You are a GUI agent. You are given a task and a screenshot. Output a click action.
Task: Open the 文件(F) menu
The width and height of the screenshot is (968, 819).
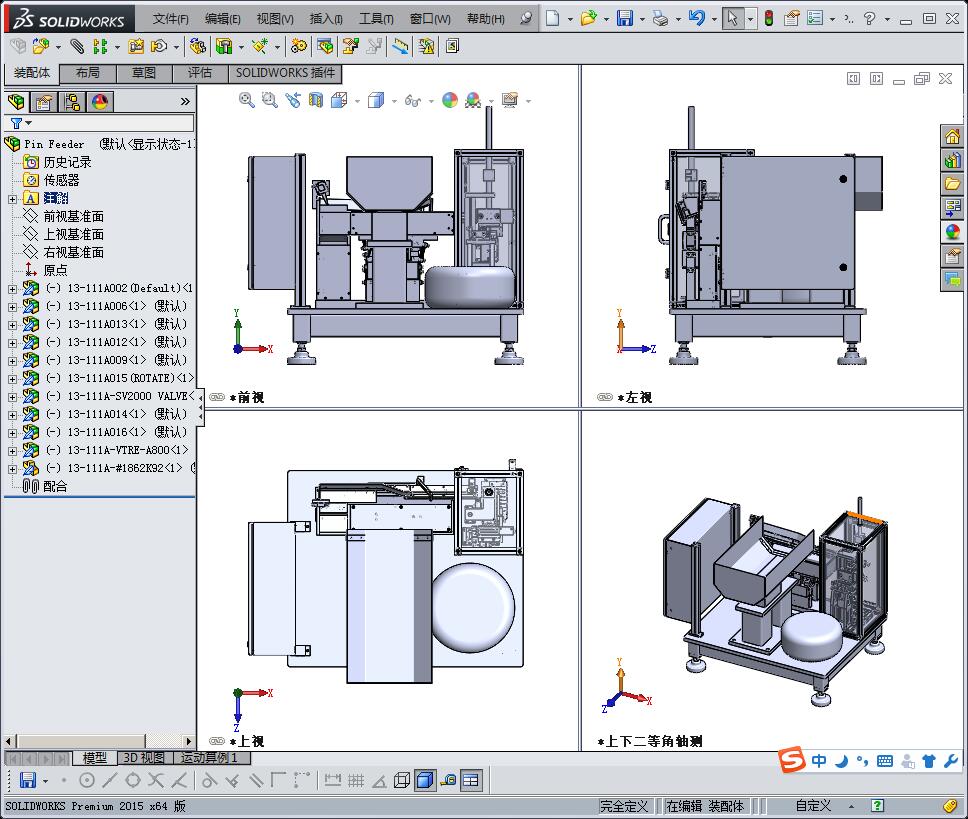[170, 19]
